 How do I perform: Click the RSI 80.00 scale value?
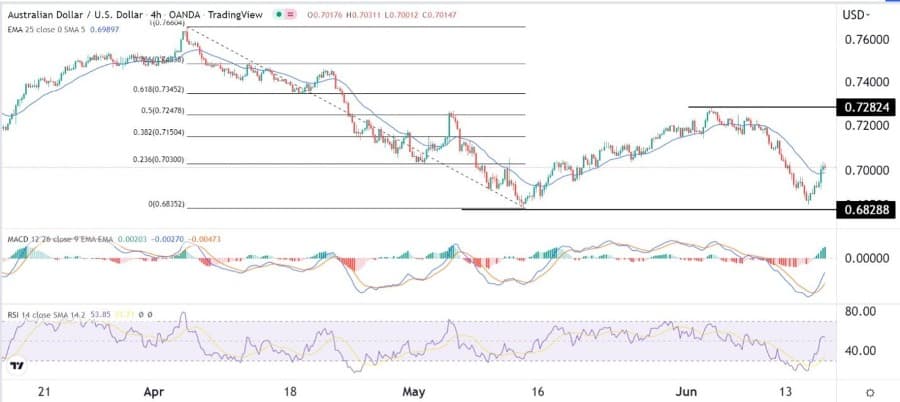(x=858, y=311)
